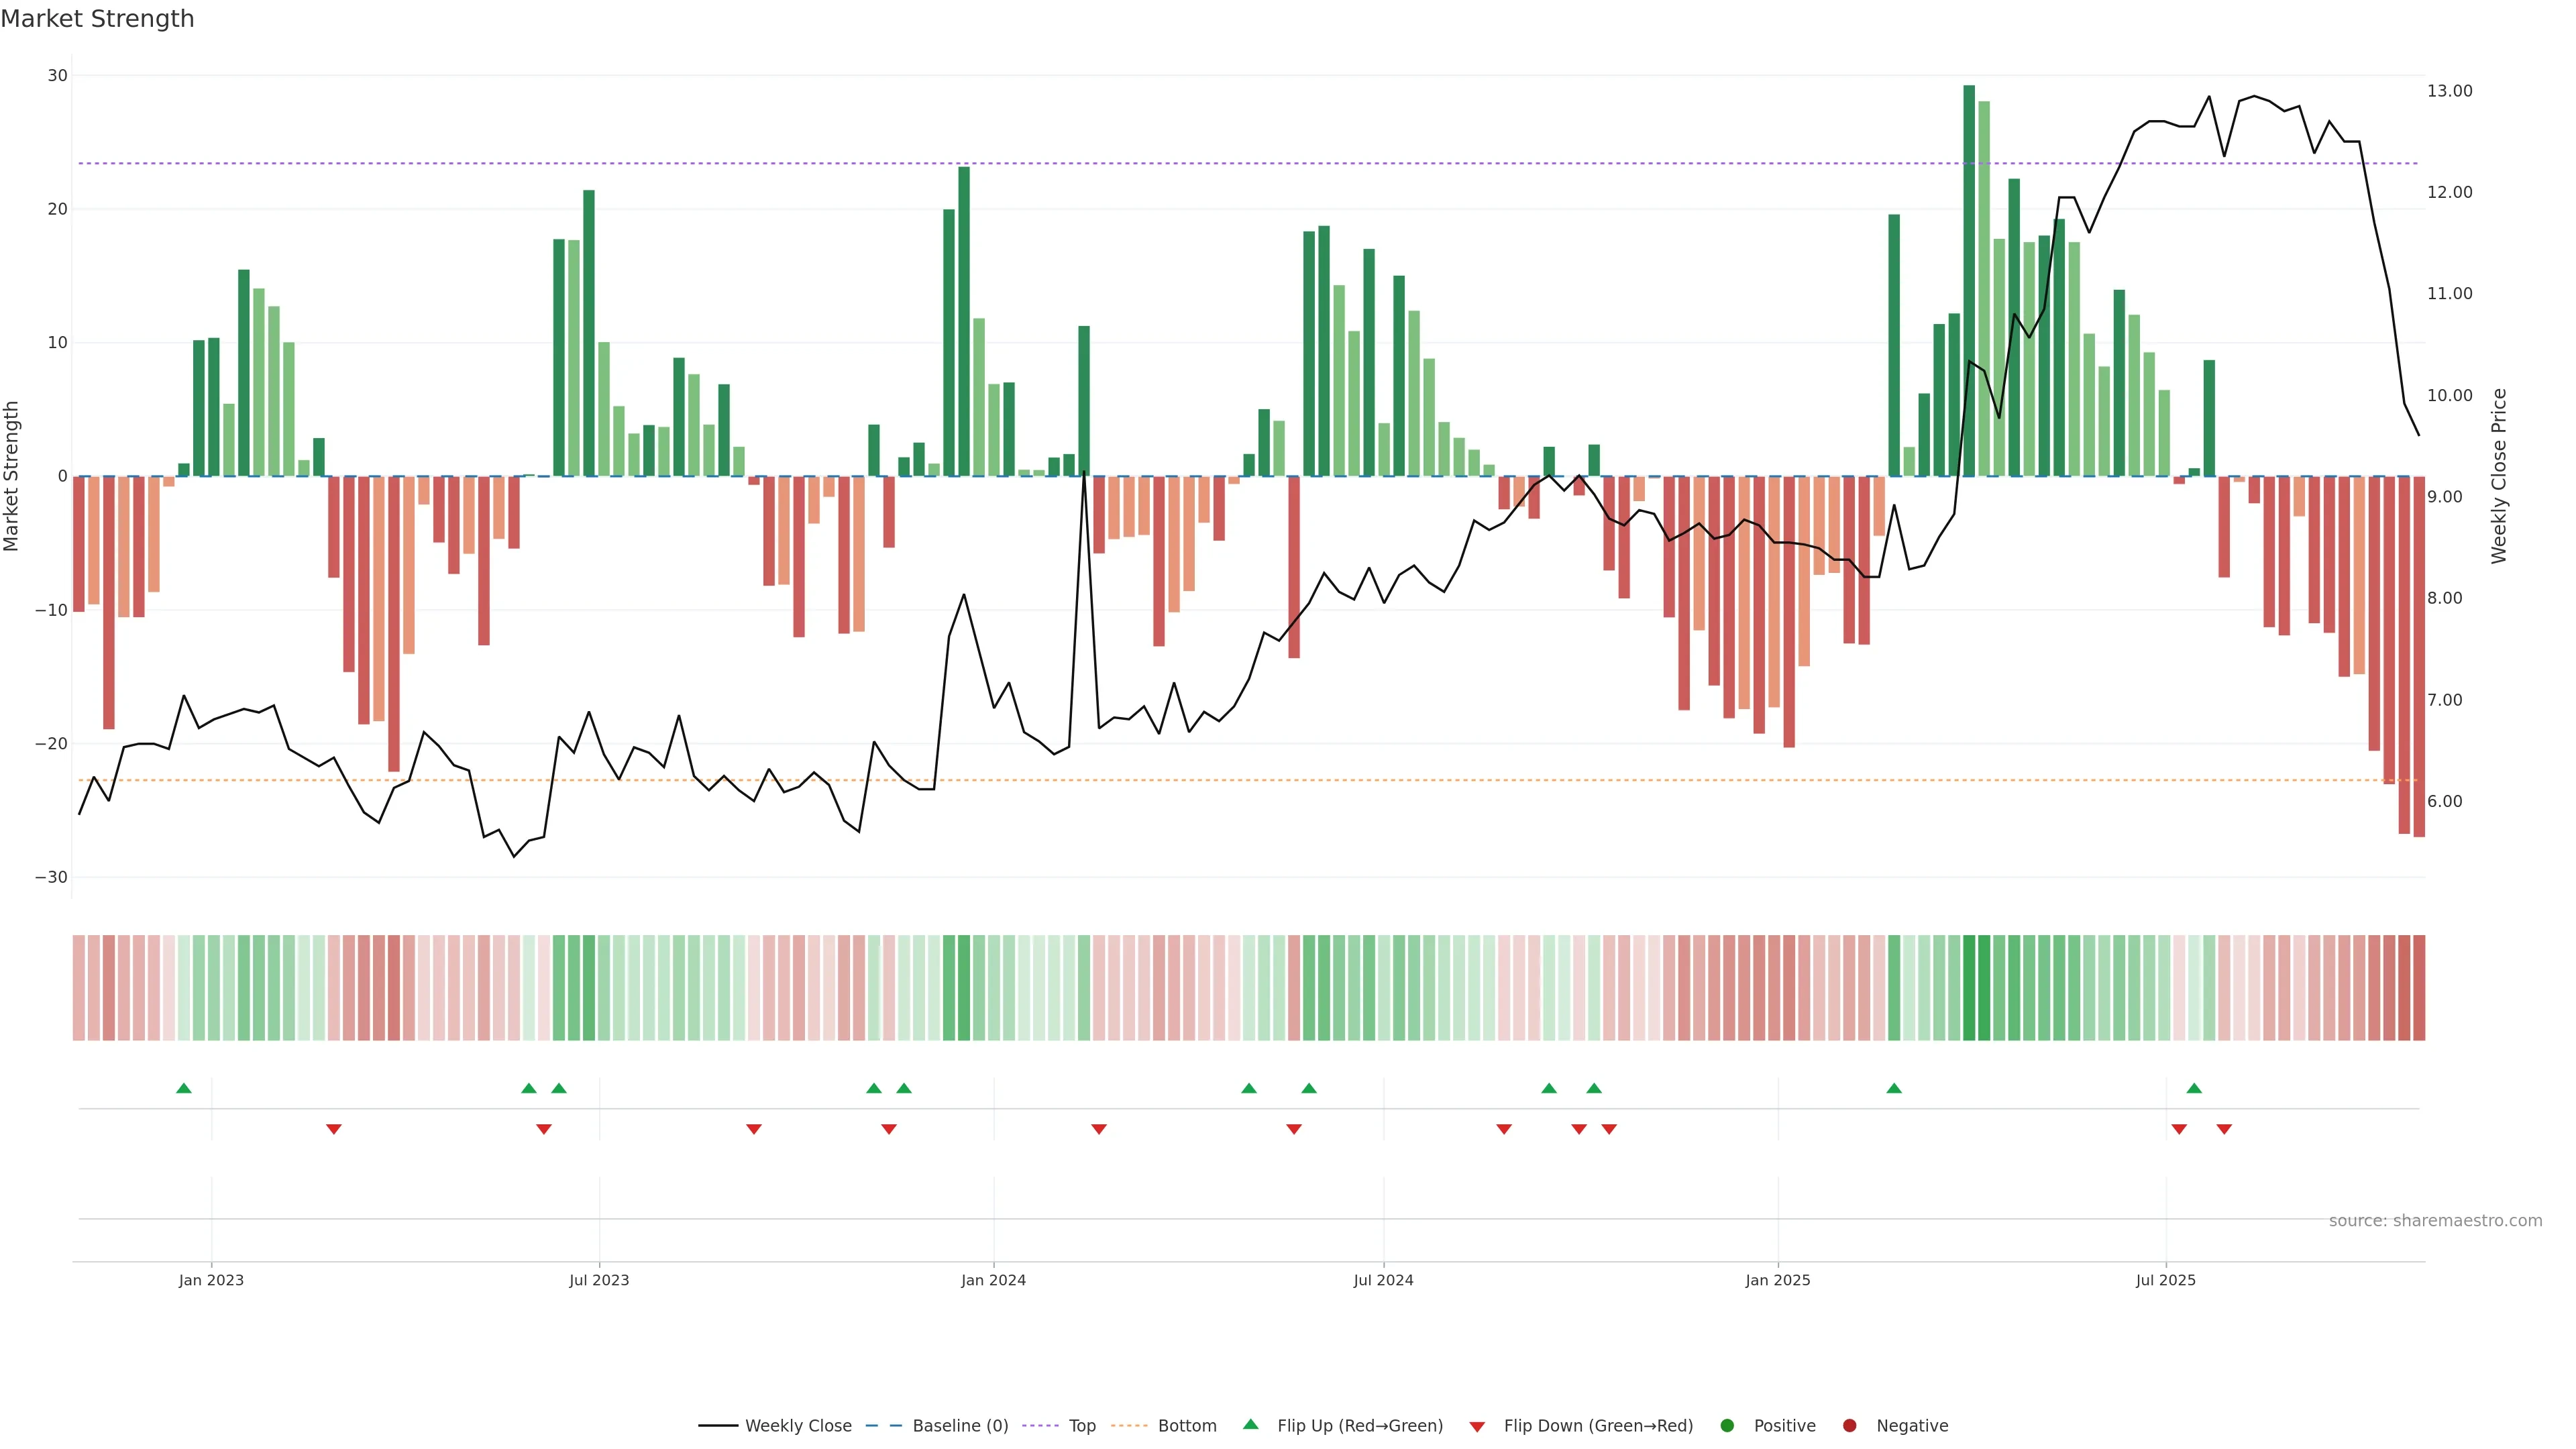The width and height of the screenshot is (2576, 1449).
Task: Click the Negative red circle legend icon
Action: [x=1849, y=1426]
